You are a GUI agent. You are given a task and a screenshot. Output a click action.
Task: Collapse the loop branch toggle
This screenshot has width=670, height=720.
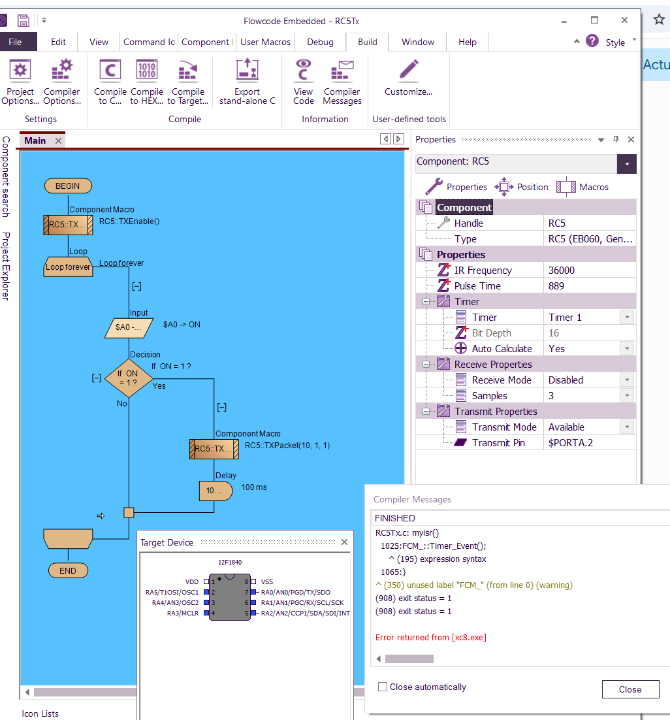pyautogui.click(x=136, y=287)
